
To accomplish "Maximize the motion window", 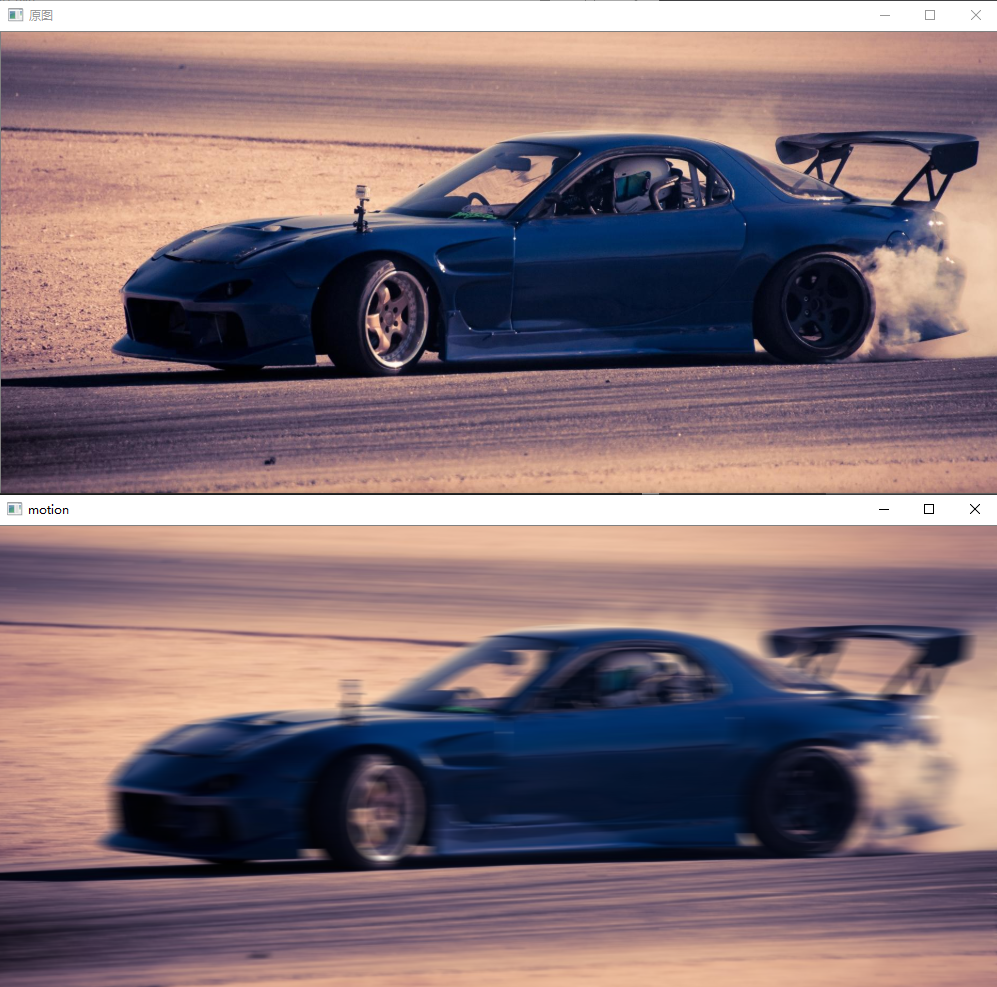I will pos(929,509).
